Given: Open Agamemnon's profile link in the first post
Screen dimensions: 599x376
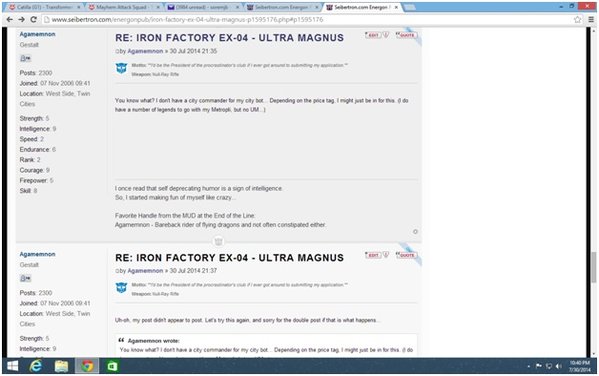Looking at the screenshot, I should (145, 51).
